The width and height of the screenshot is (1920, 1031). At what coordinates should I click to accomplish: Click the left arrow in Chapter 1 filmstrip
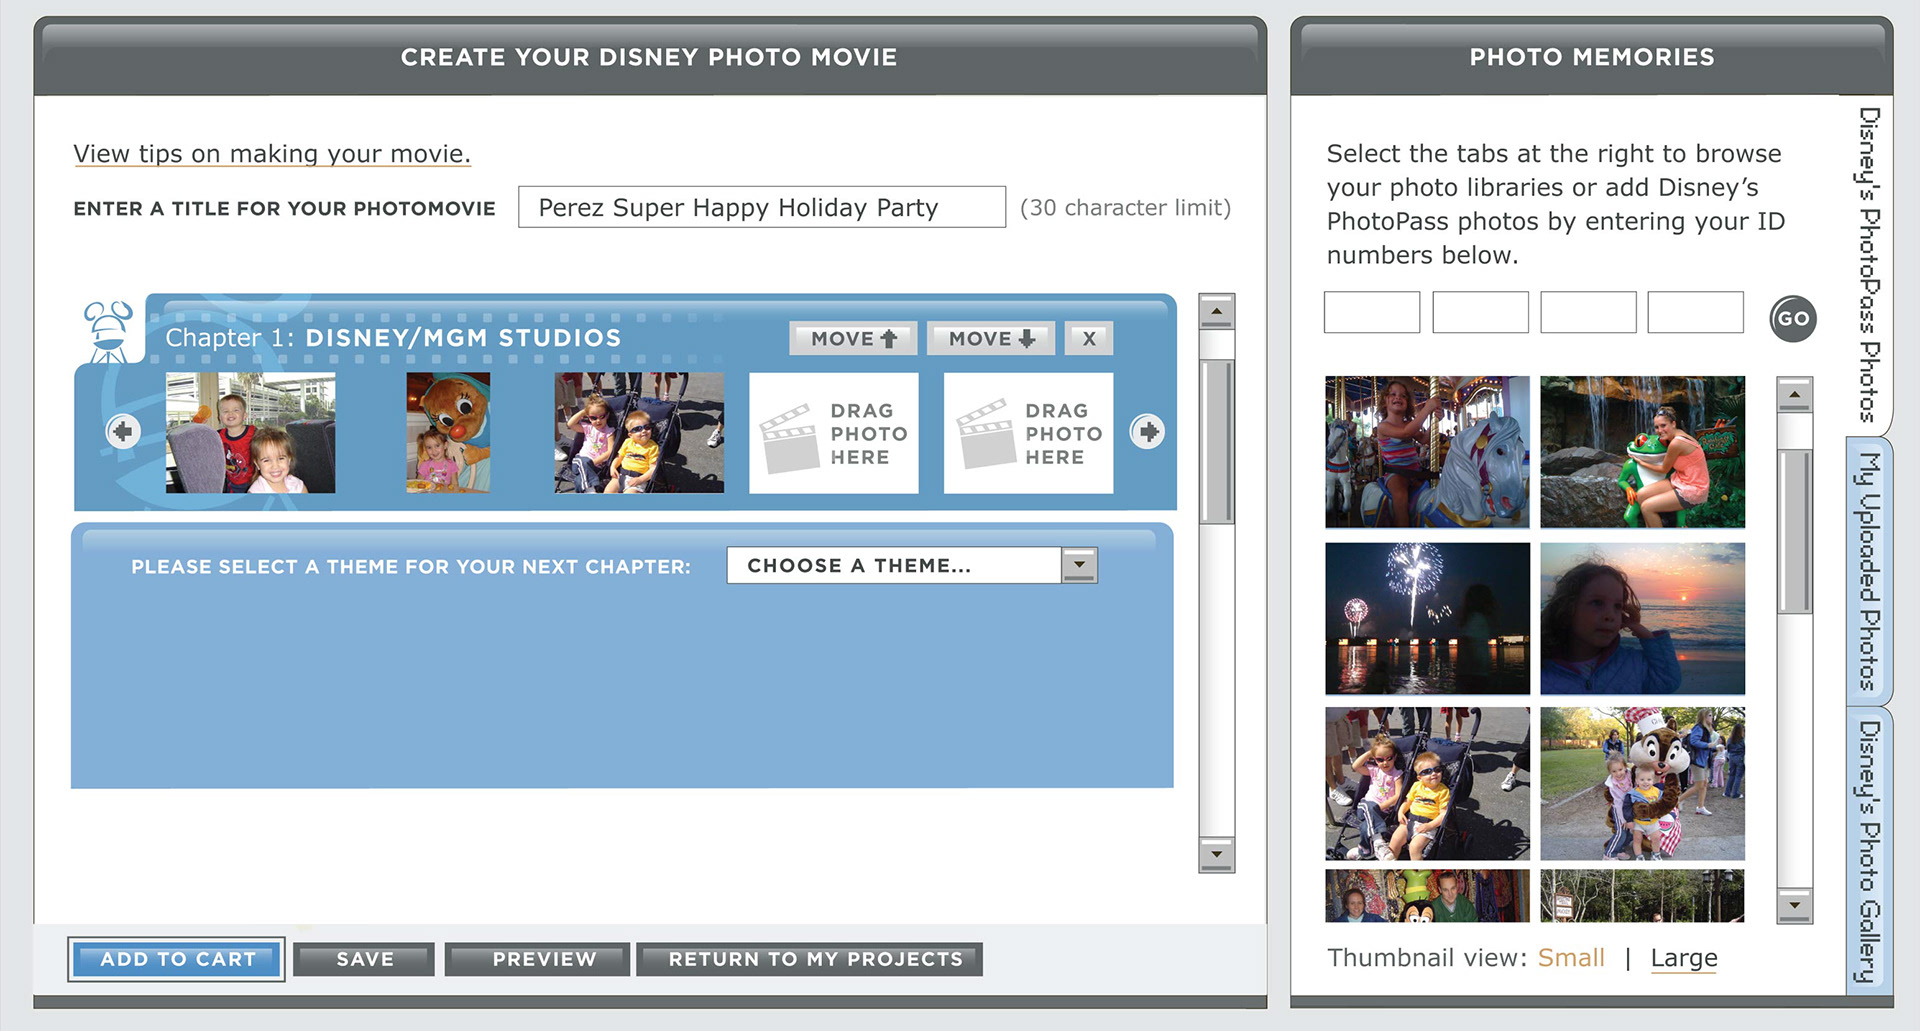pyautogui.click(x=123, y=431)
